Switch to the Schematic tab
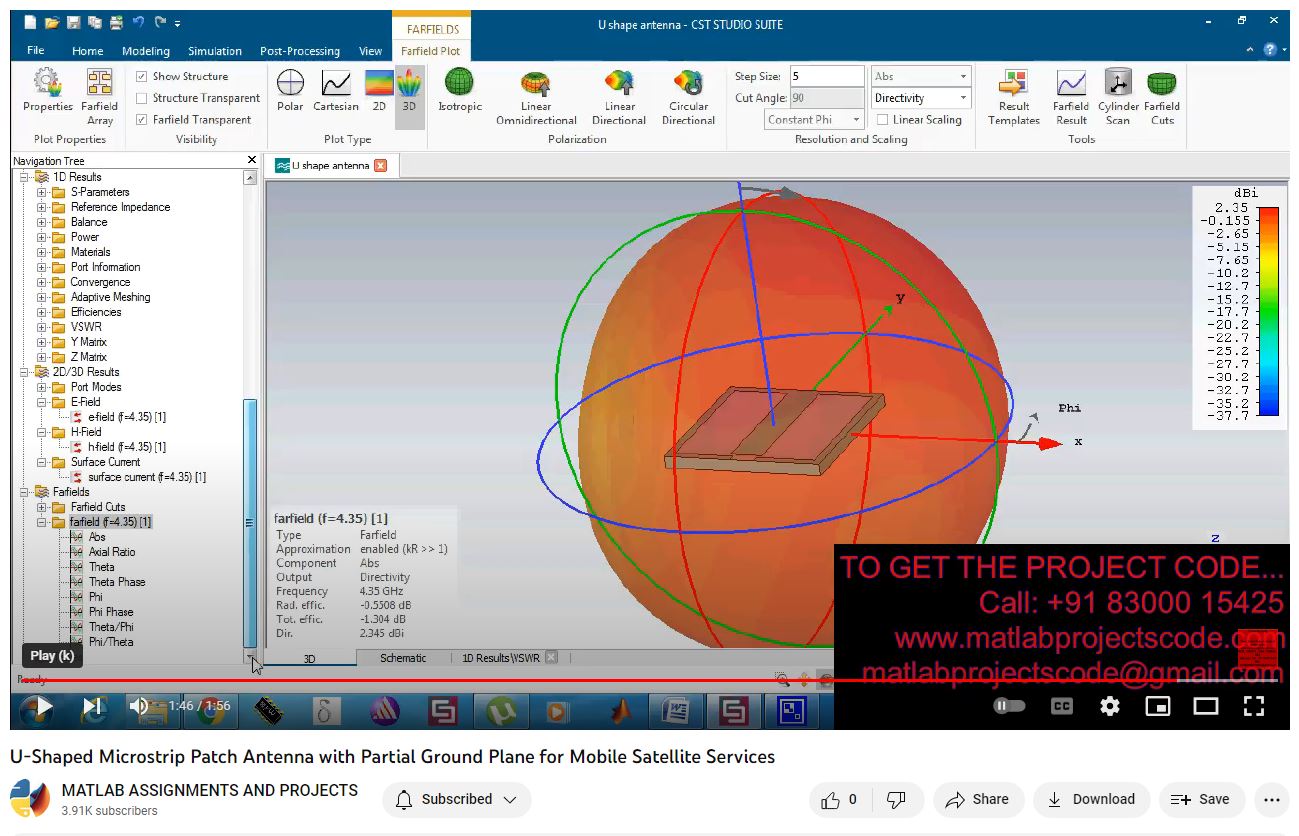This screenshot has height=836, width=1299. [x=403, y=658]
